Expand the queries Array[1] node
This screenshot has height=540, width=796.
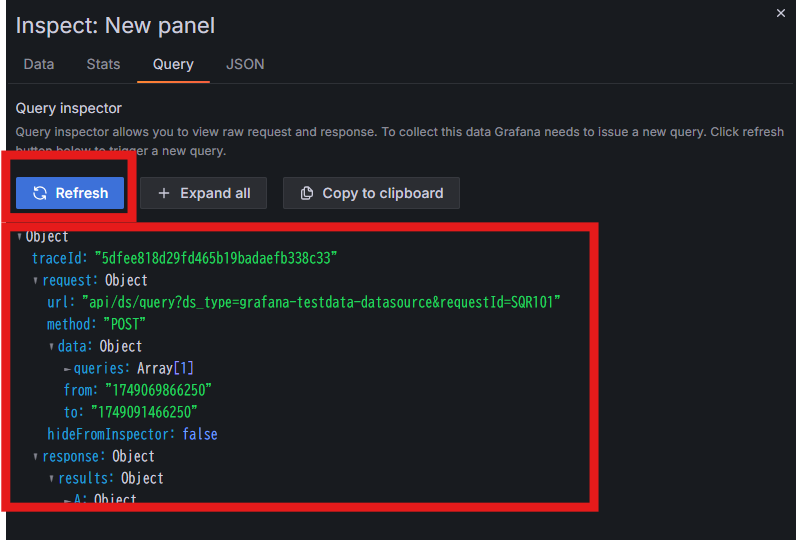pos(67,369)
